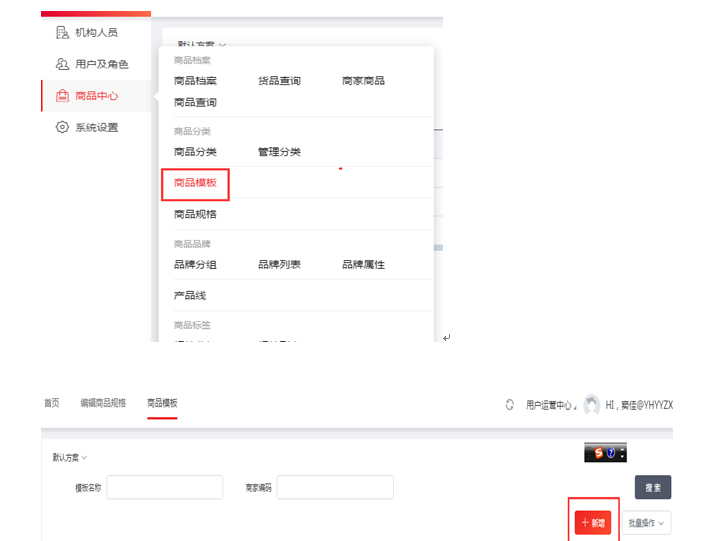Open 系统设置 in the sidebar
Image resolution: width=710 pixels, height=541 pixels.
(96, 127)
